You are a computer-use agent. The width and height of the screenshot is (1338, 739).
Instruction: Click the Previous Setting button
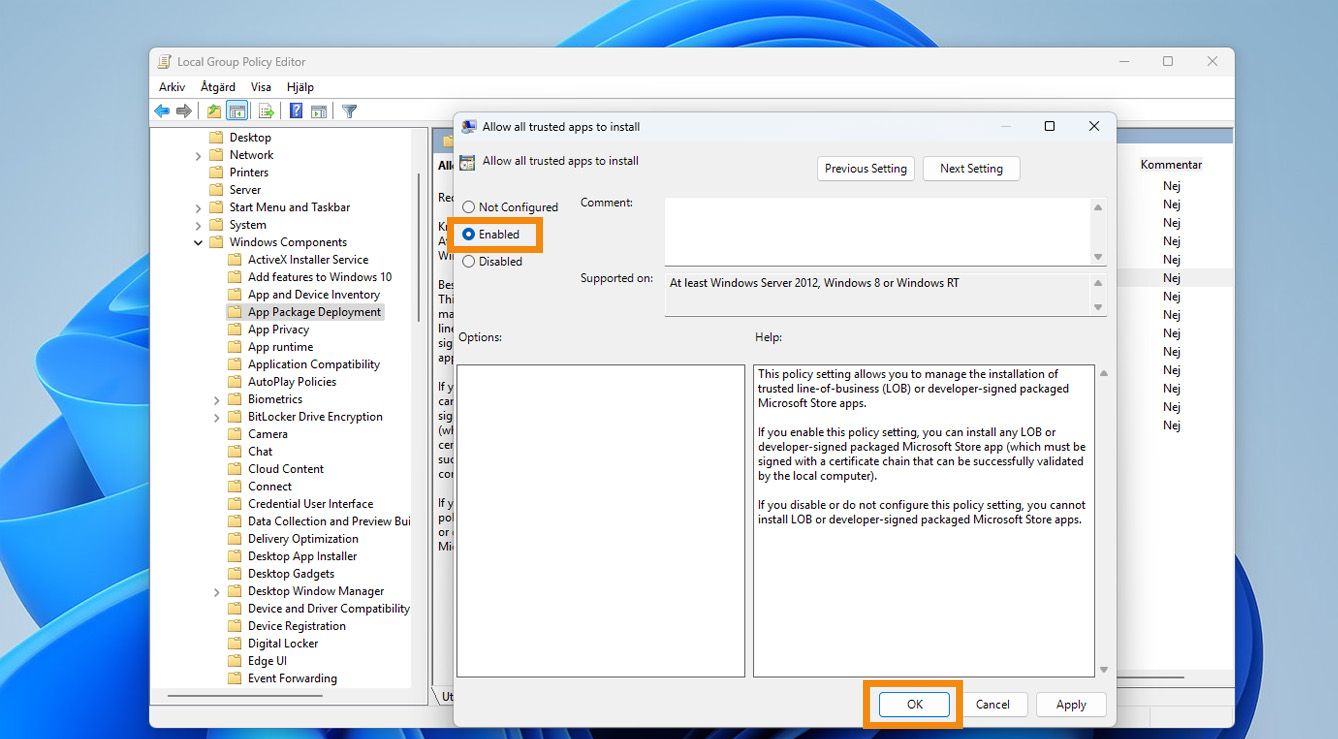[866, 169]
